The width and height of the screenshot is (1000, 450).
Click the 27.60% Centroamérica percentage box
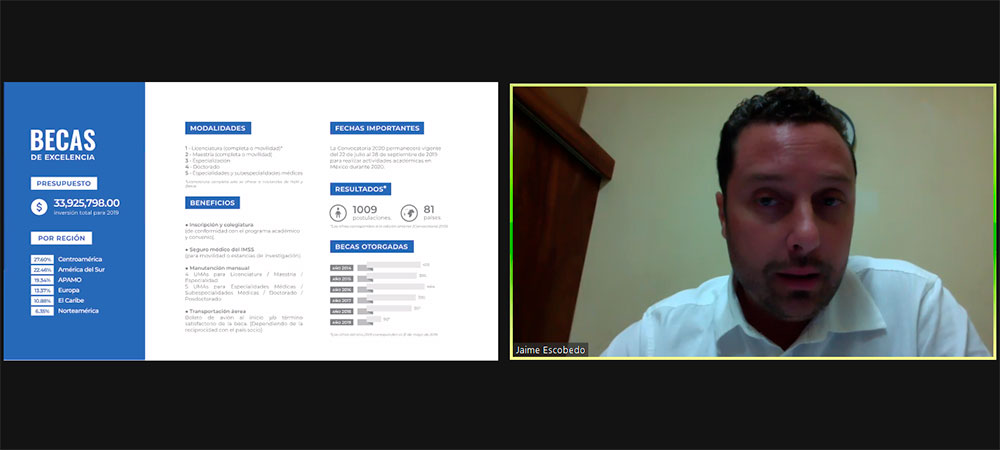[43, 259]
